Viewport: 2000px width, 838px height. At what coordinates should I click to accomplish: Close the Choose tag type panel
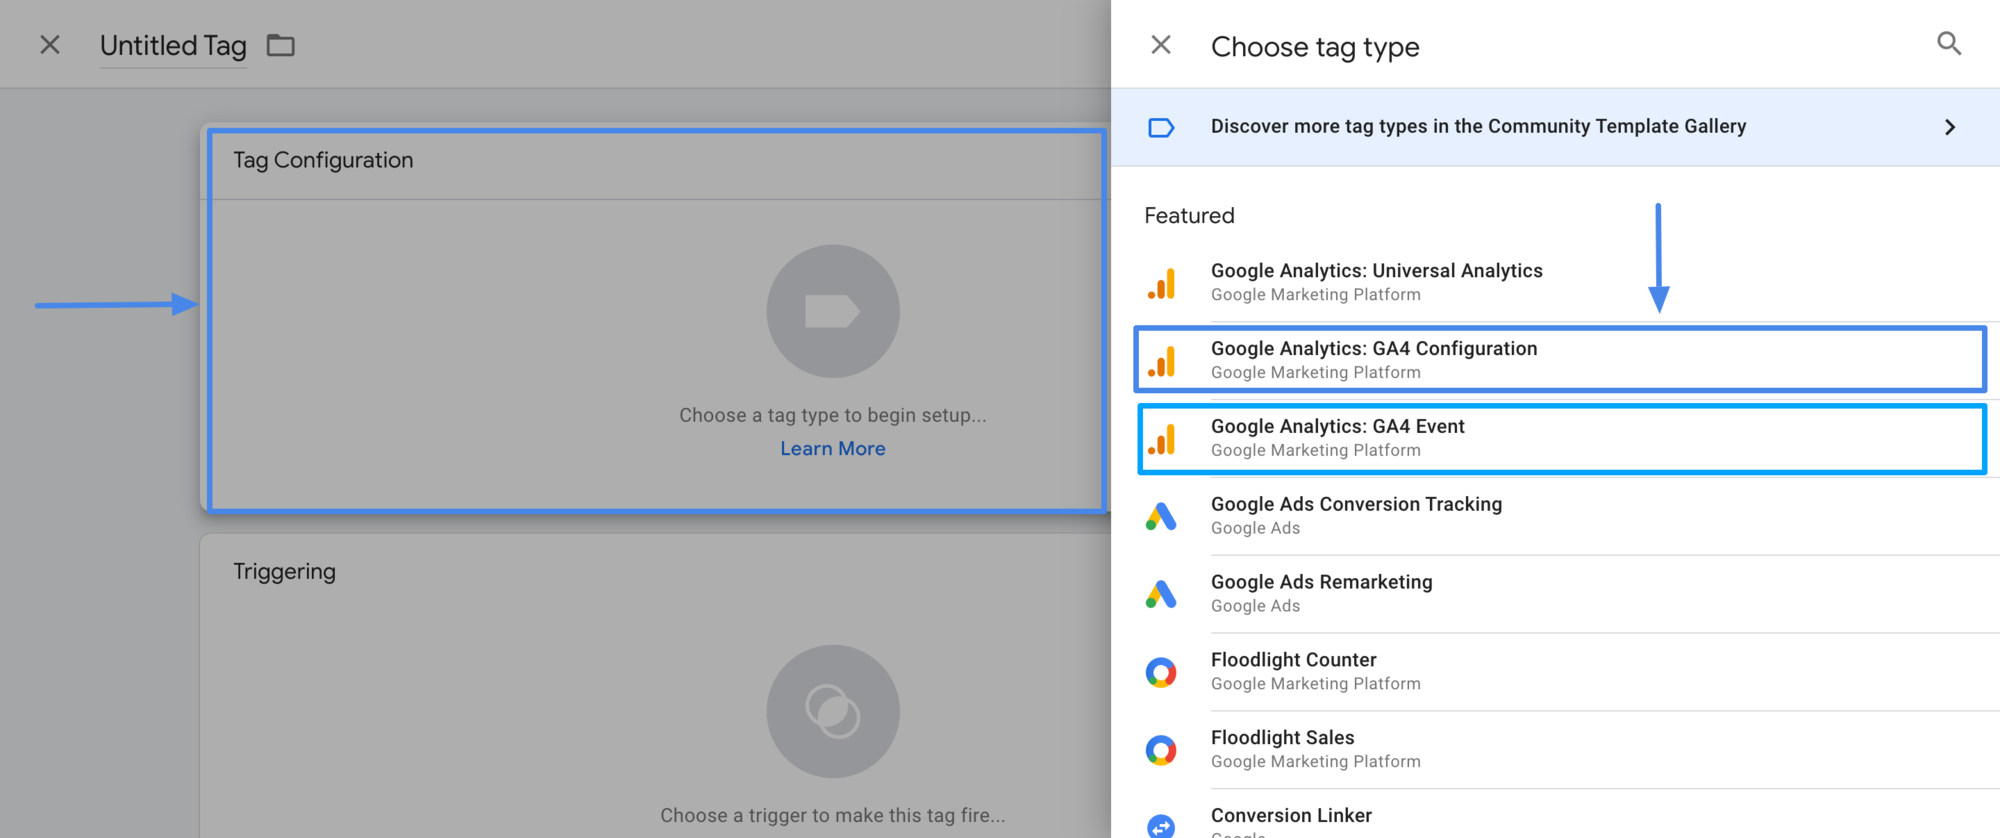1161,45
